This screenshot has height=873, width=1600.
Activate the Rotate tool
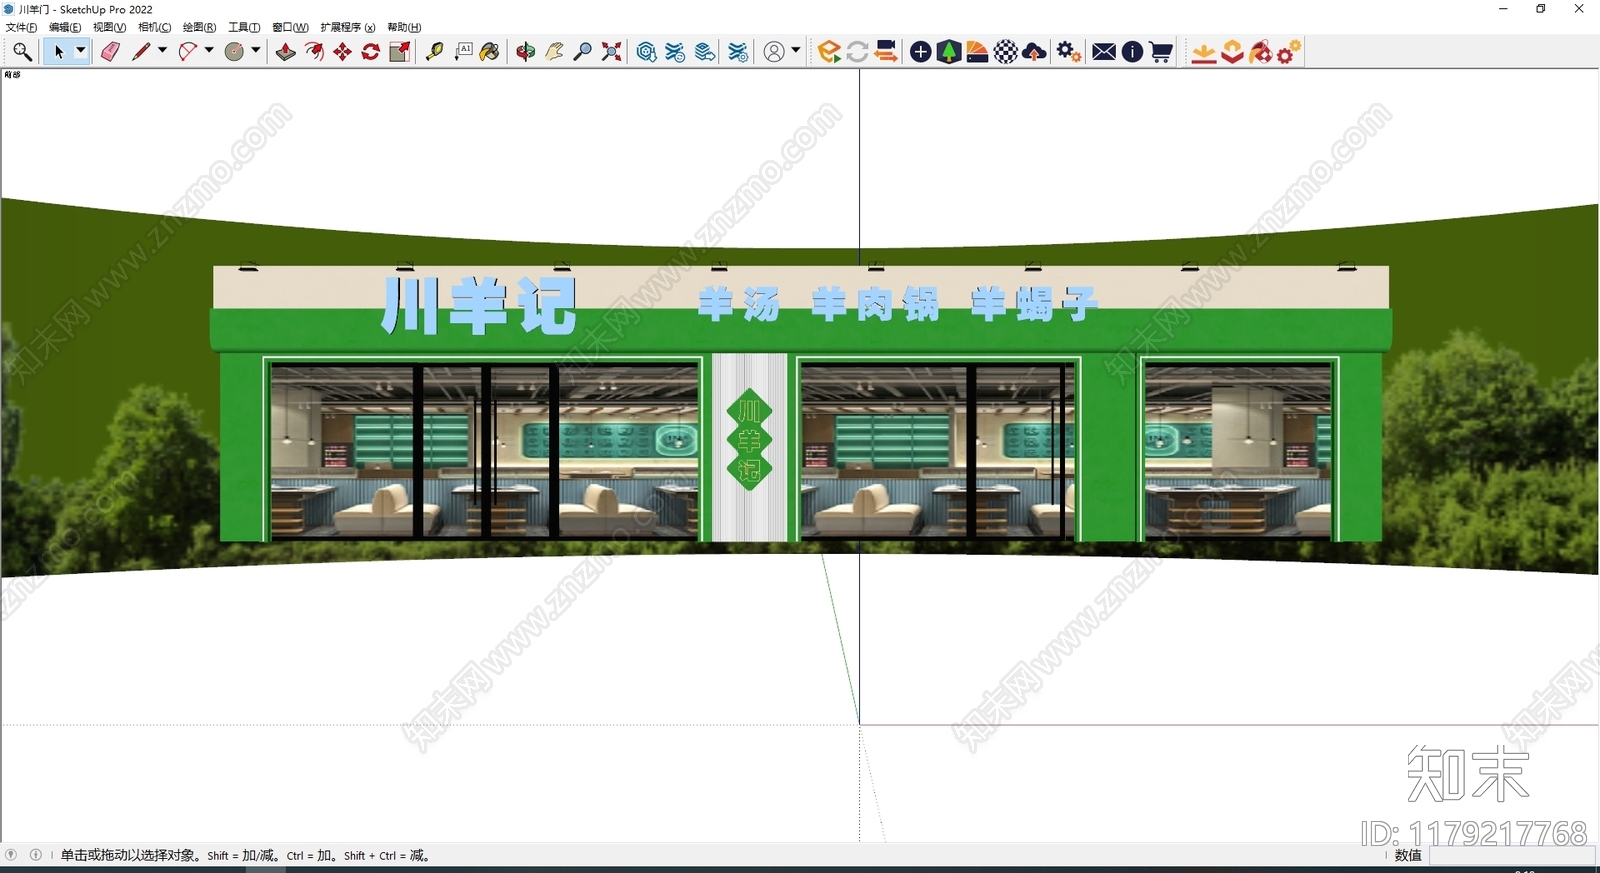coord(370,52)
